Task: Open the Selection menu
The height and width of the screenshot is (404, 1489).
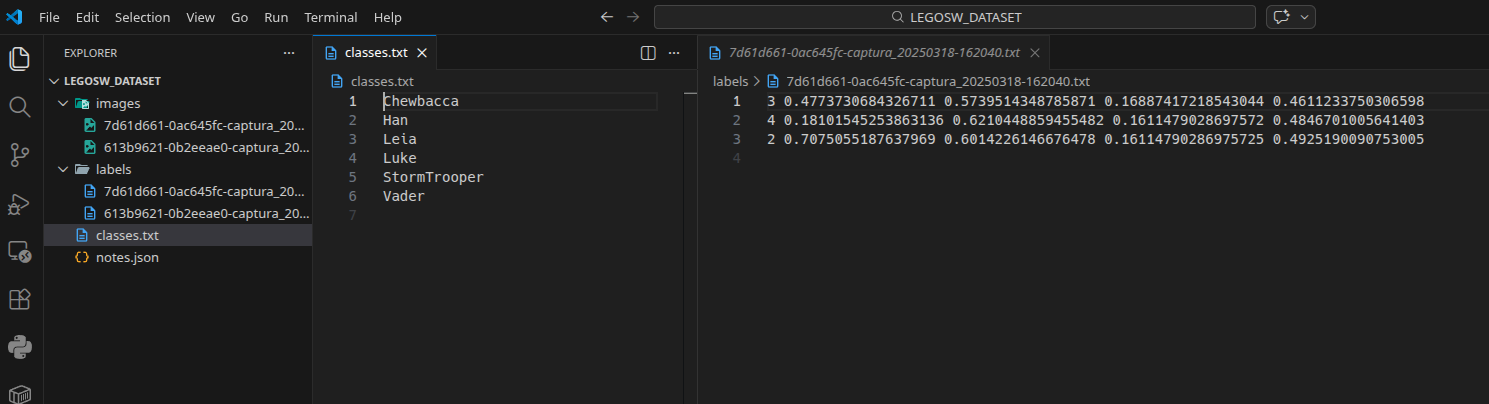Action: coord(142,17)
